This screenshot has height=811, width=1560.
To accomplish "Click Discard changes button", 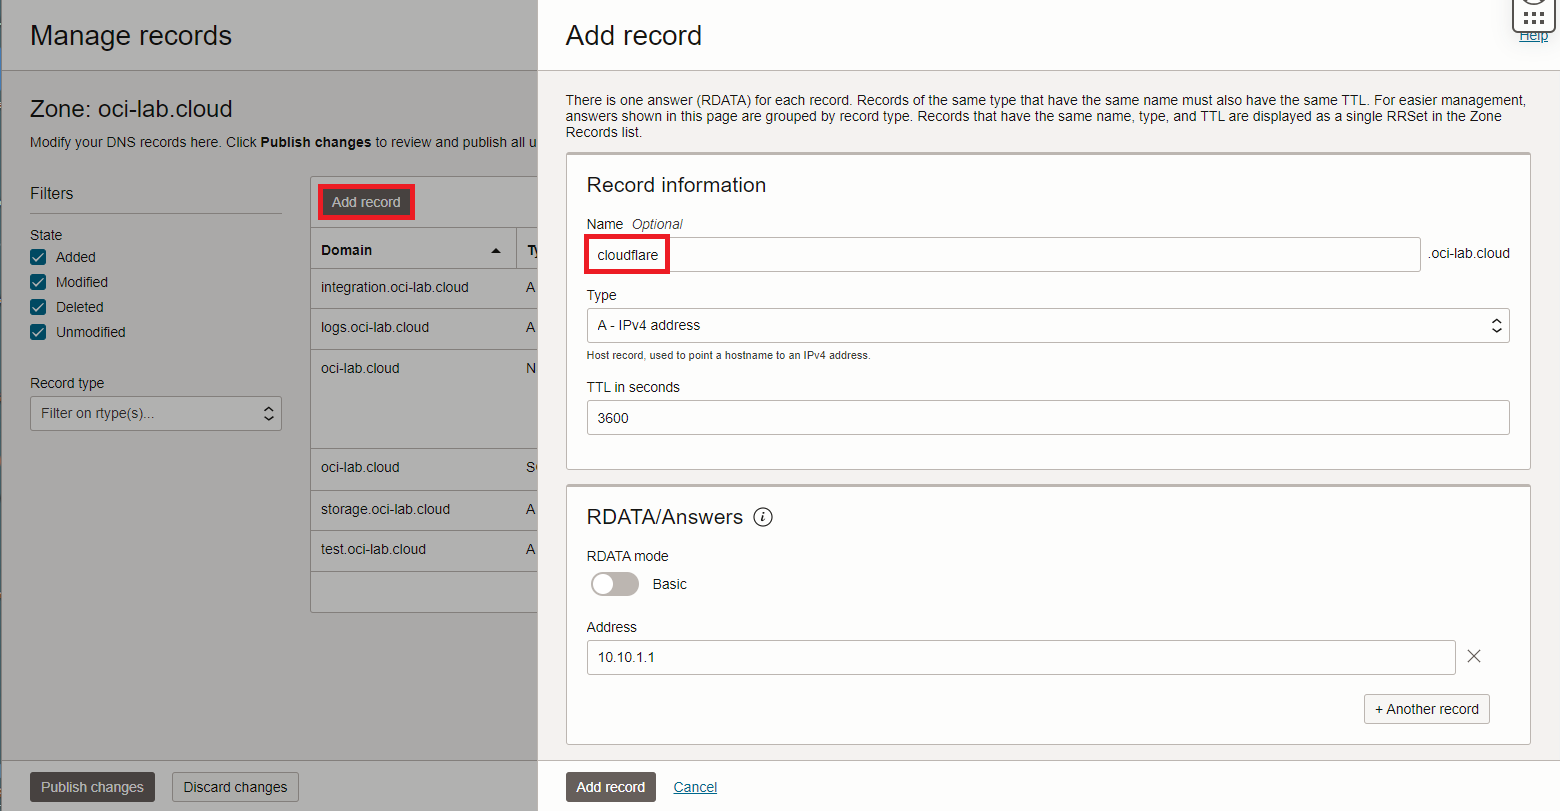I will click(x=235, y=787).
